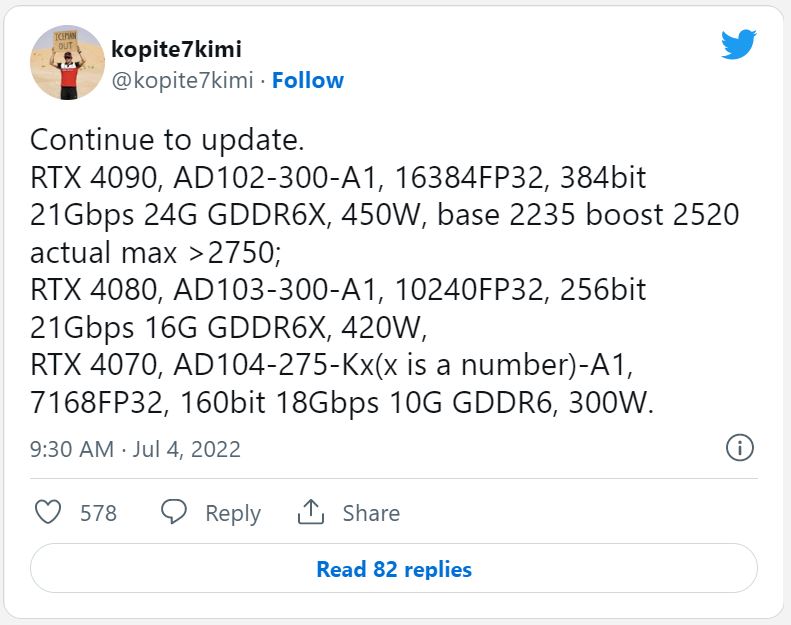Like the tweet with the heart icon
This screenshot has height=625, width=791.
47,513
